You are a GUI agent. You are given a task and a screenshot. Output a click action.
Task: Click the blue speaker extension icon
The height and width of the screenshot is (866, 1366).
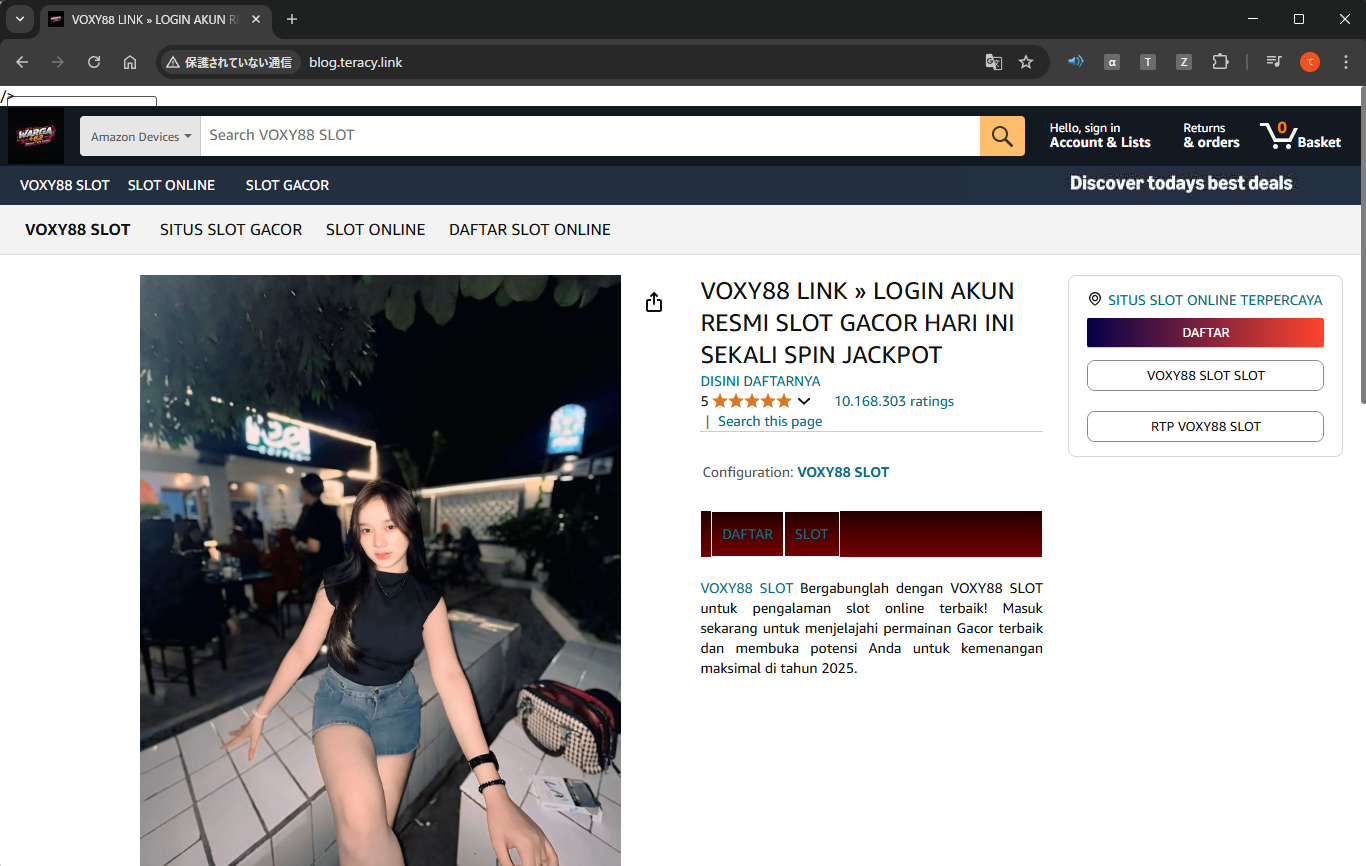[1076, 62]
